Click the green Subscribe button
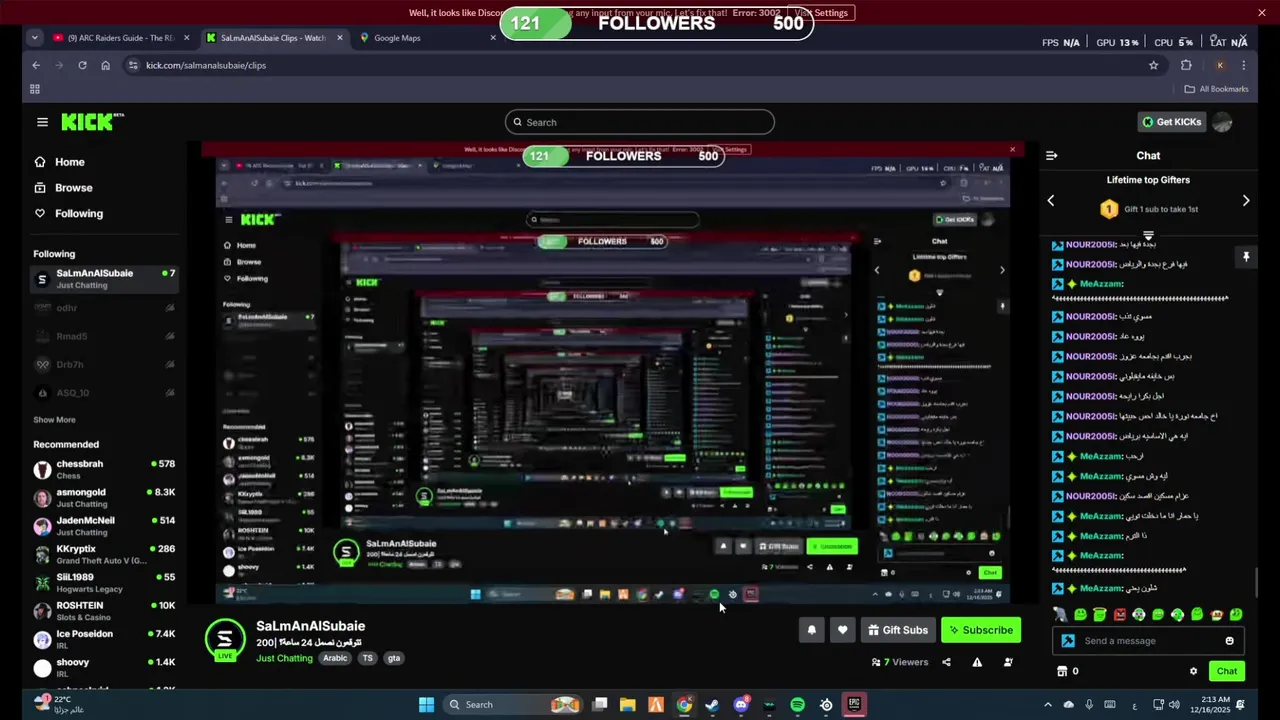The height and width of the screenshot is (720, 1280). 980,630
